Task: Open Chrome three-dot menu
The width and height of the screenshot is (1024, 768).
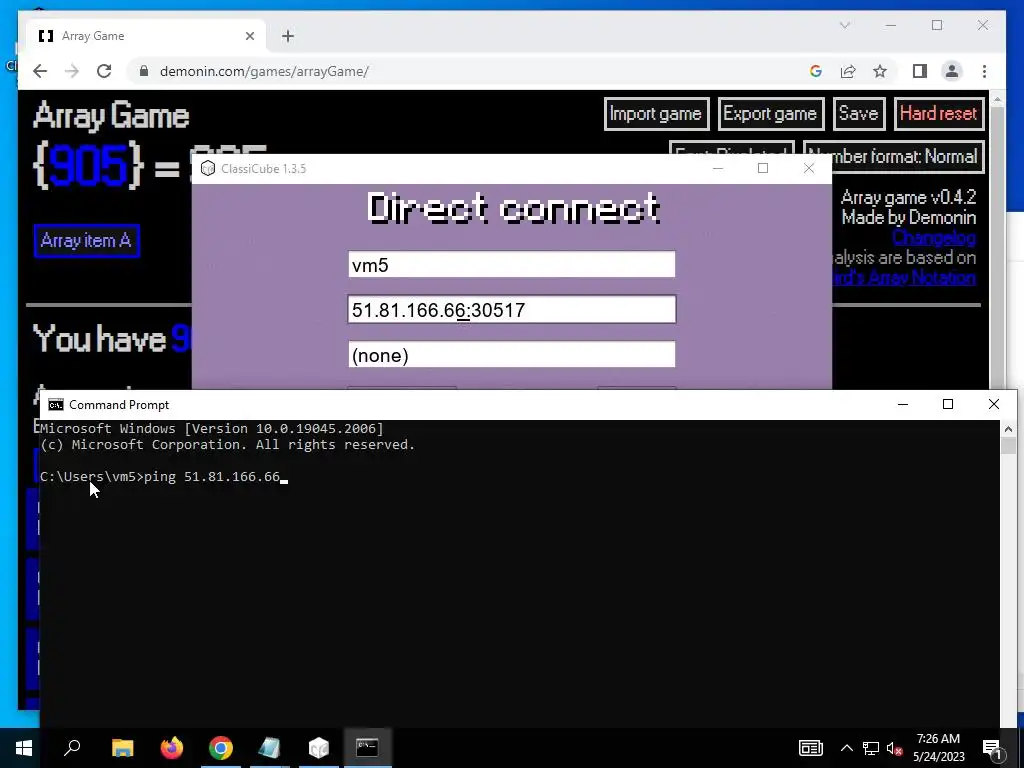Action: 984,71
